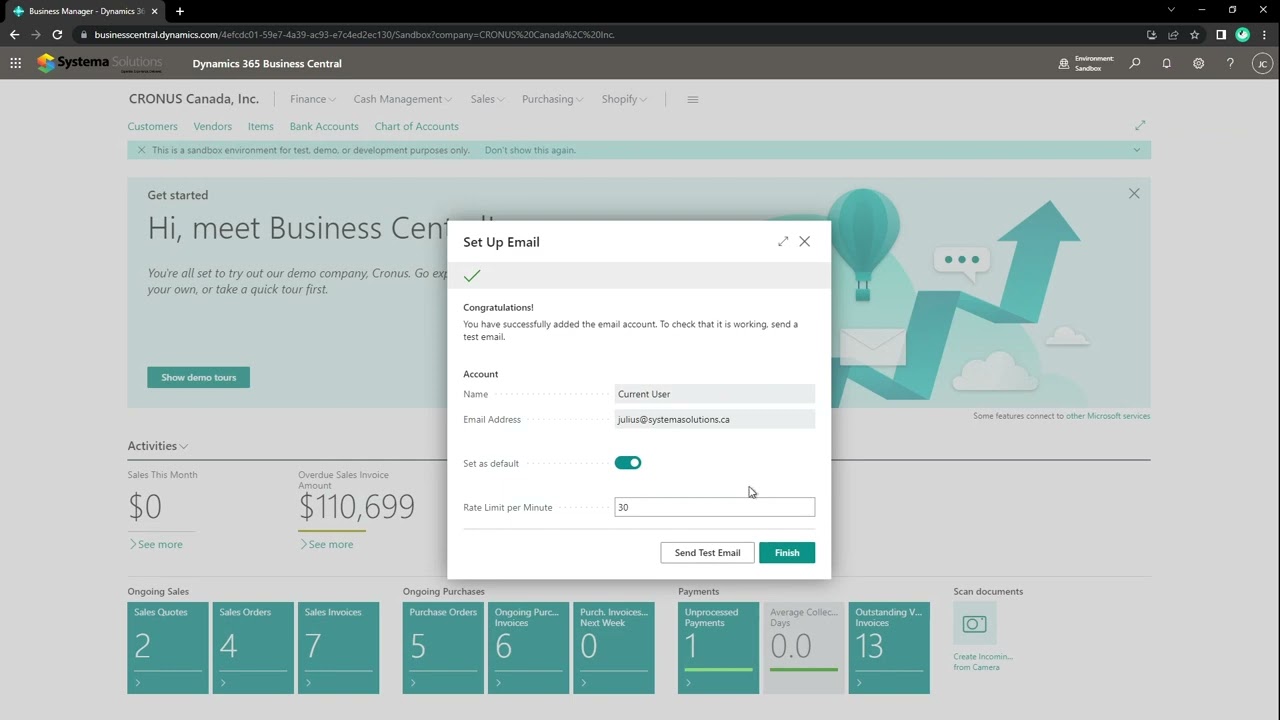Click the Name field showing Current User

click(714, 394)
